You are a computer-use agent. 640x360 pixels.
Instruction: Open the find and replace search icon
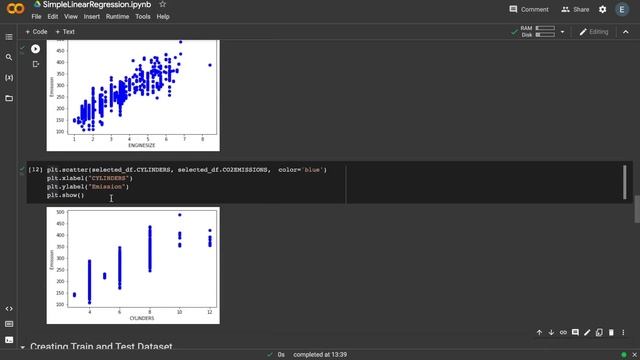tap(9, 57)
